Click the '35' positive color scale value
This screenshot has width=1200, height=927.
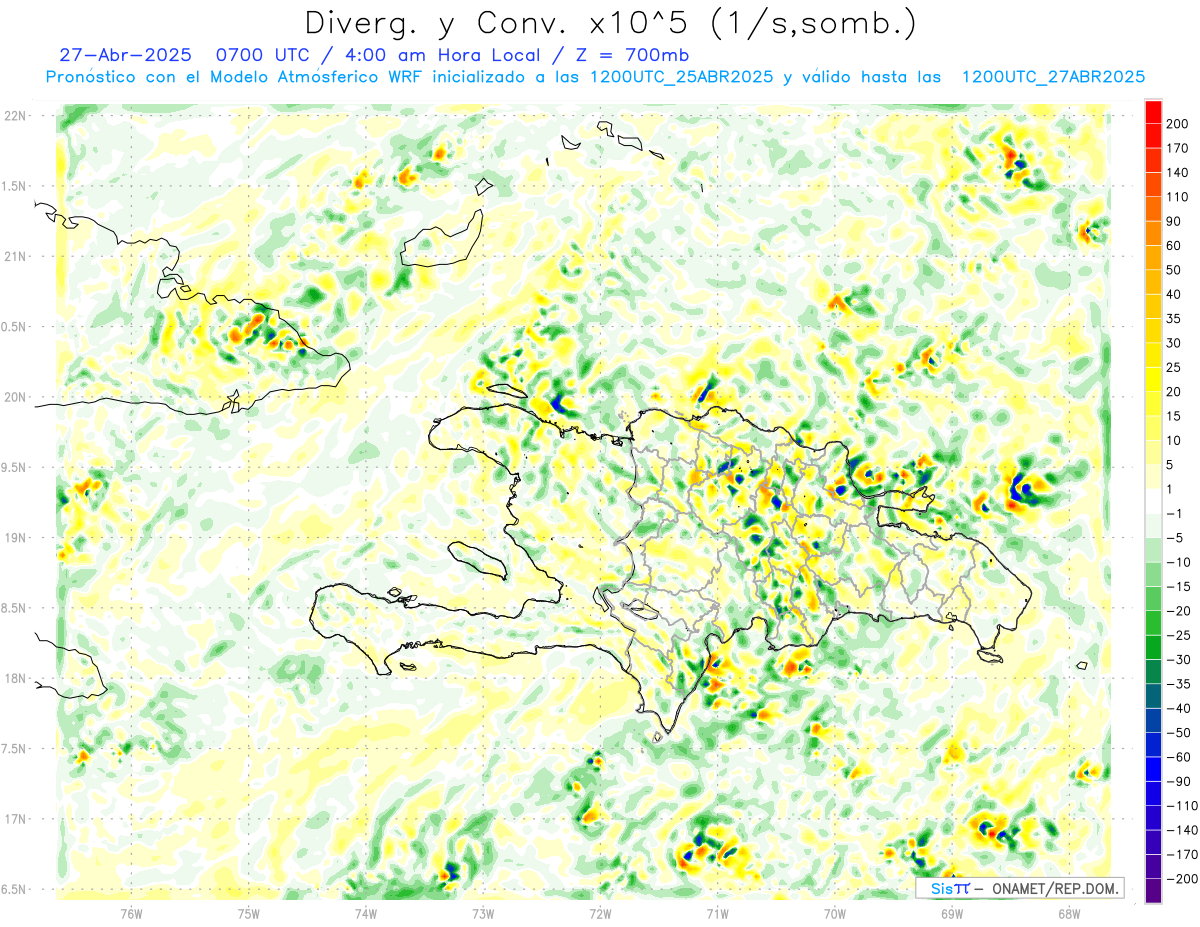[x=1175, y=319]
